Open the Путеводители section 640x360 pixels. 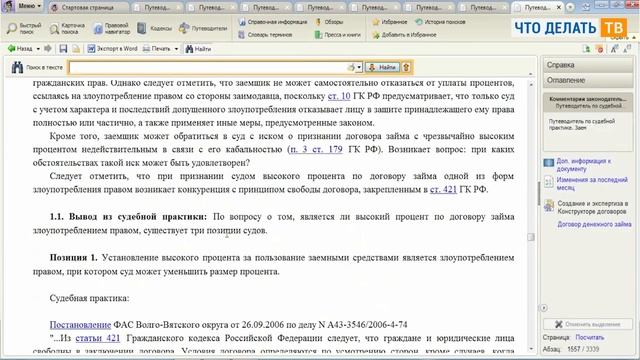click(203, 28)
